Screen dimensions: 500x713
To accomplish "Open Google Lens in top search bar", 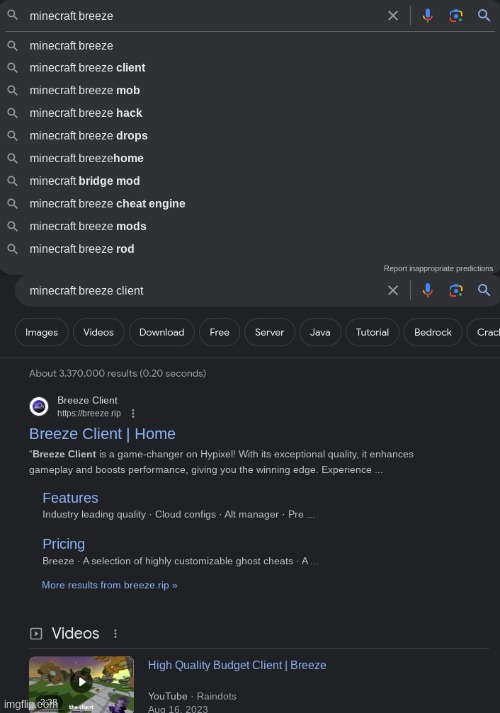I will (456, 16).
